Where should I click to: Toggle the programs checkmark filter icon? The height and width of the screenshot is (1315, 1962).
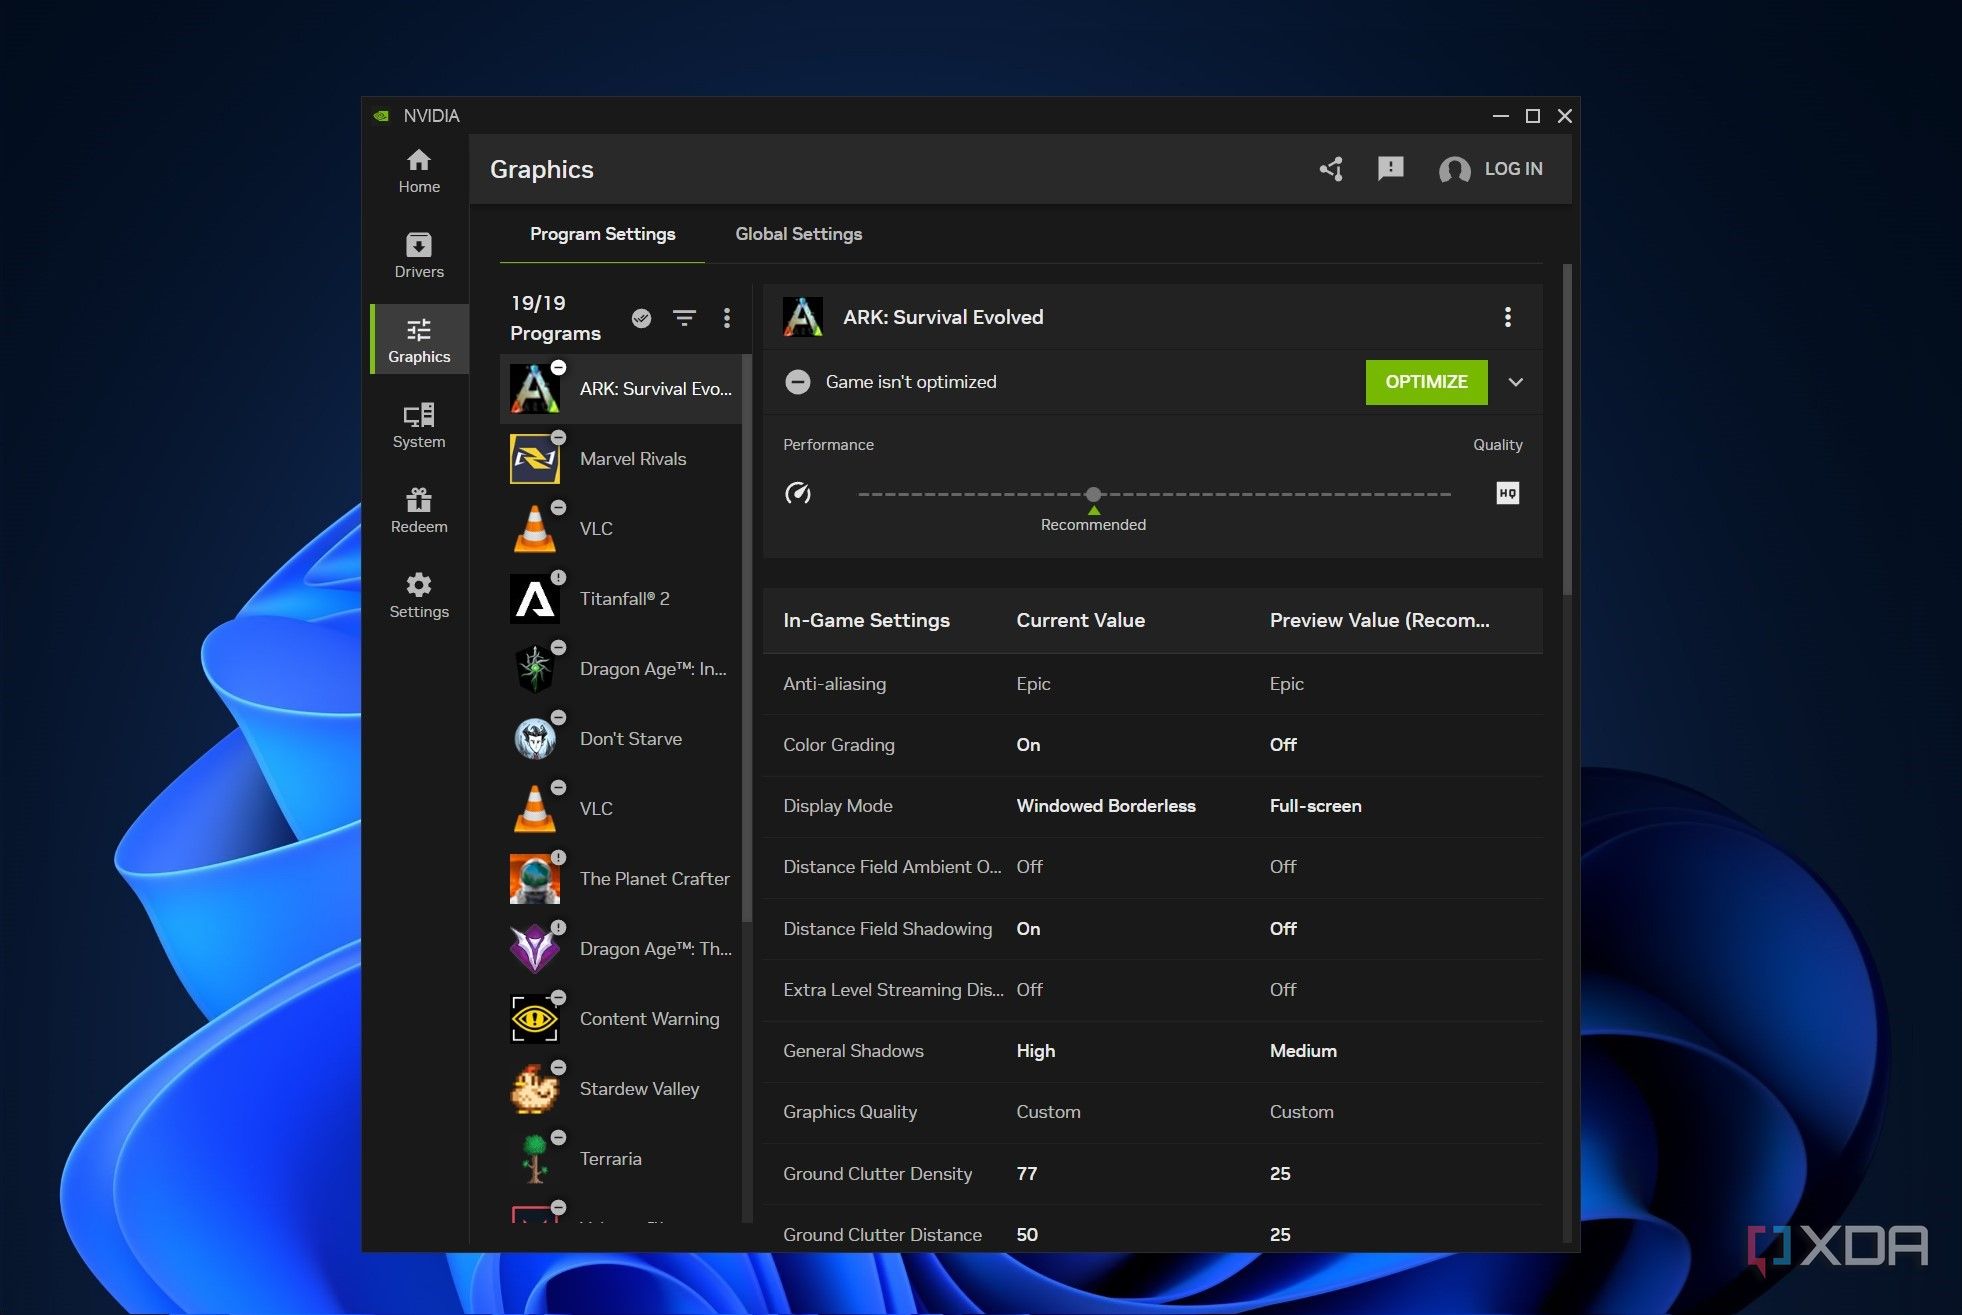[x=642, y=318]
